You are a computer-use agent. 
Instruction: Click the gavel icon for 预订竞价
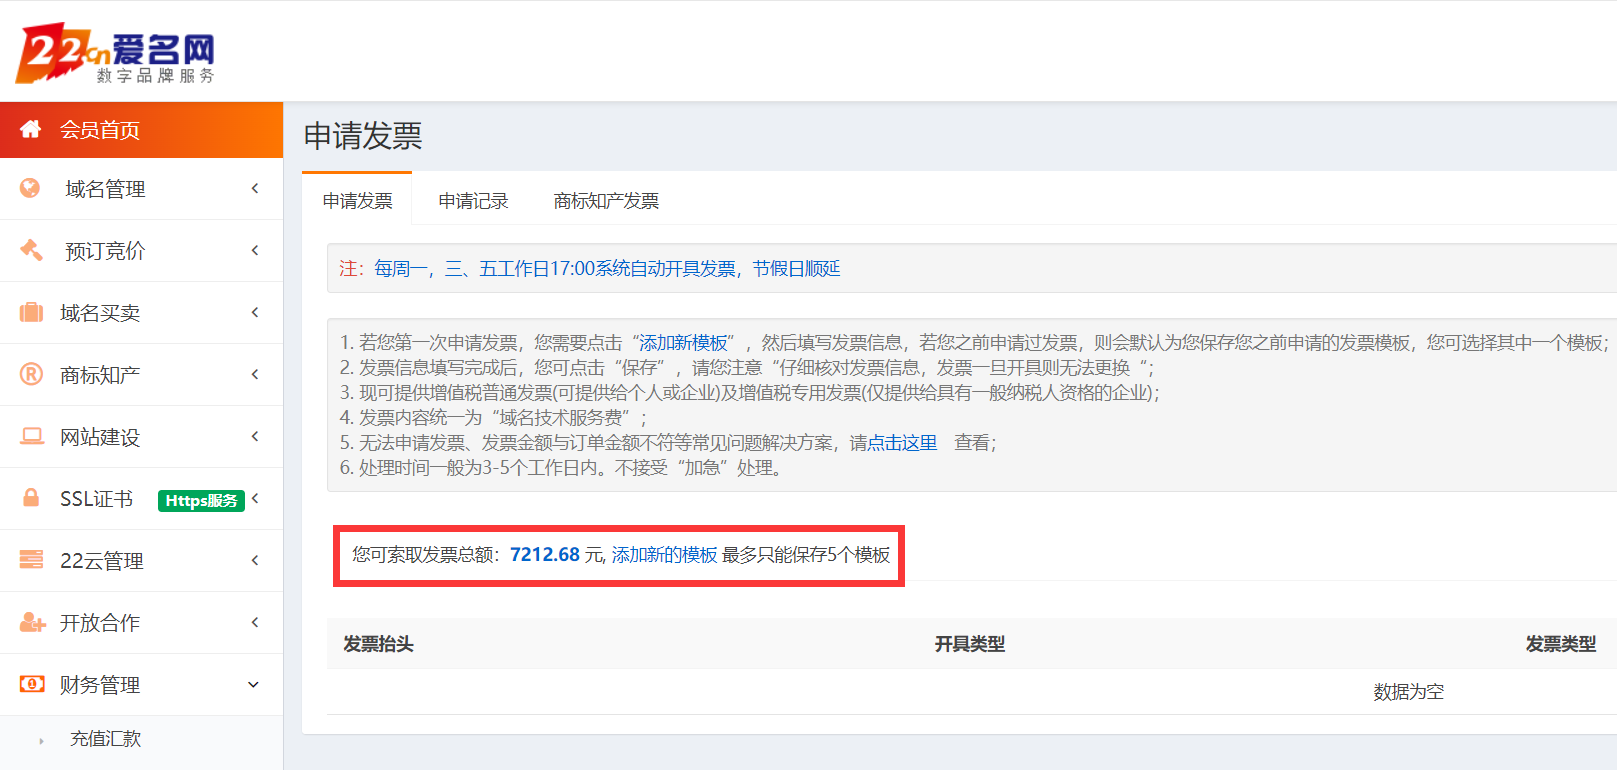pos(31,250)
